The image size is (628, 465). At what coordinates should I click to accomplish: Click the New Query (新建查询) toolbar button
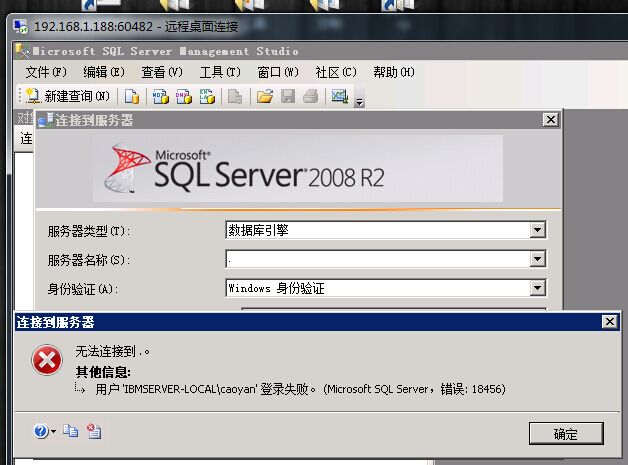pos(68,96)
